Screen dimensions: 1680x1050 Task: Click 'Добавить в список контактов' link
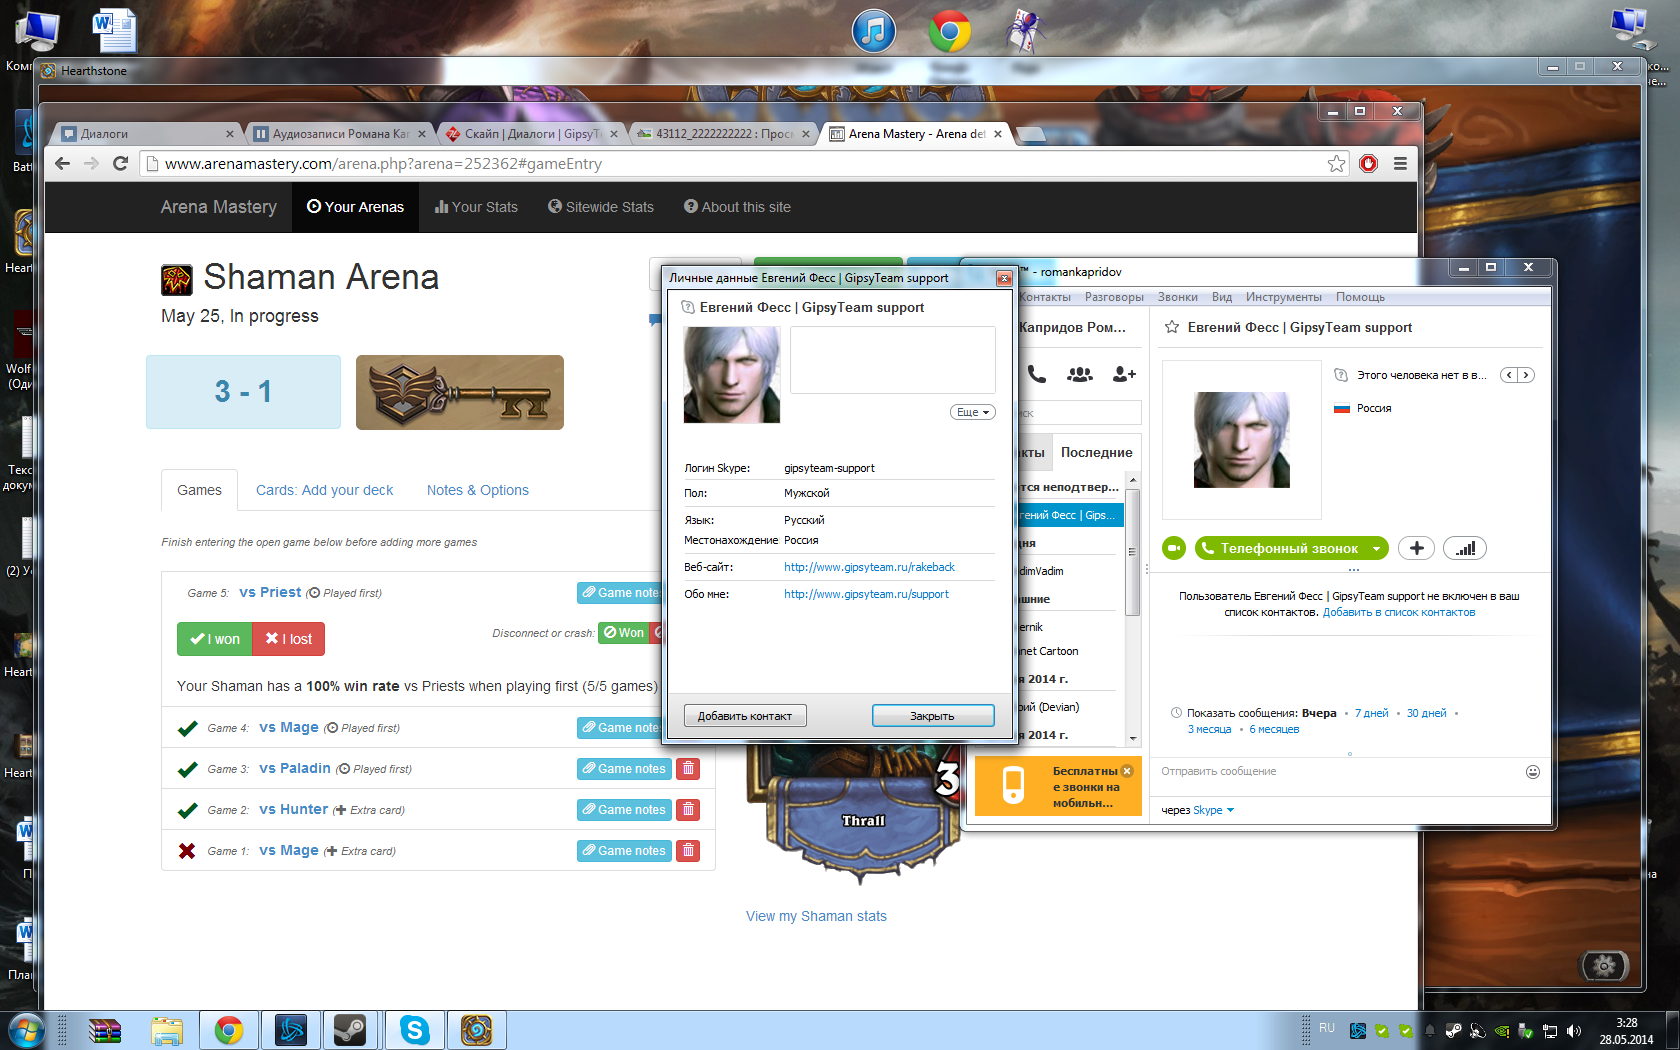[1399, 612]
